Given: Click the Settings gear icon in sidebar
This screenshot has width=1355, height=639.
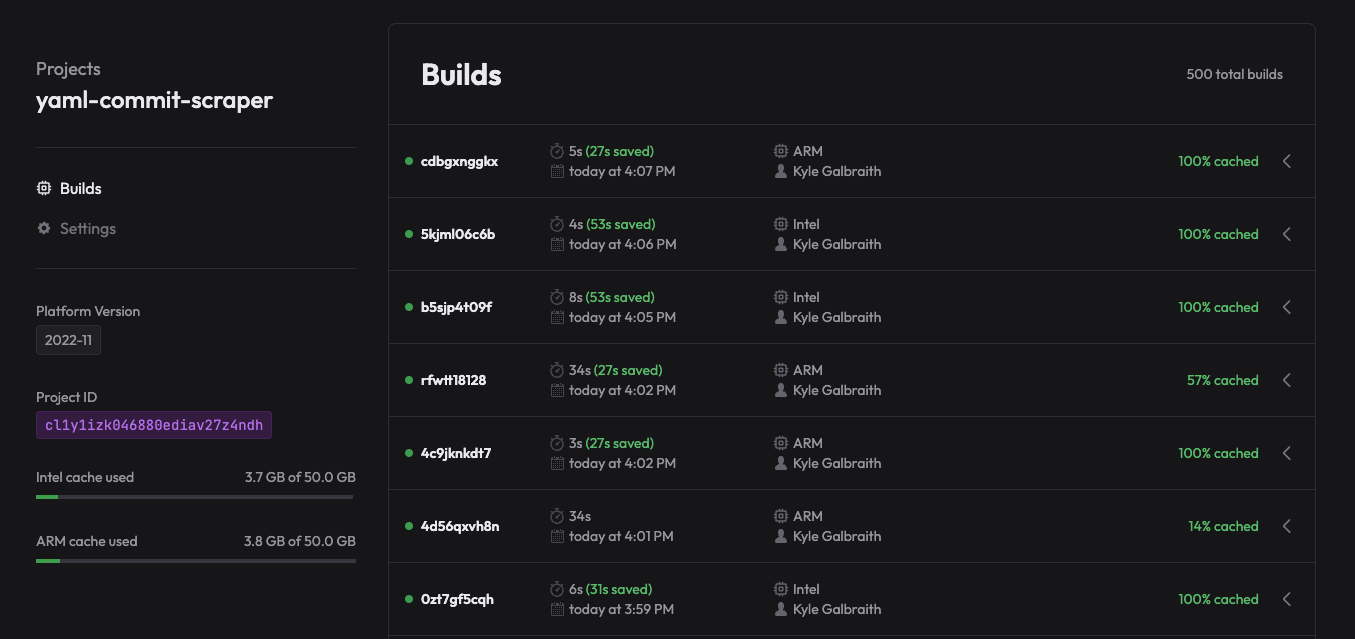Looking at the screenshot, I should [44, 228].
